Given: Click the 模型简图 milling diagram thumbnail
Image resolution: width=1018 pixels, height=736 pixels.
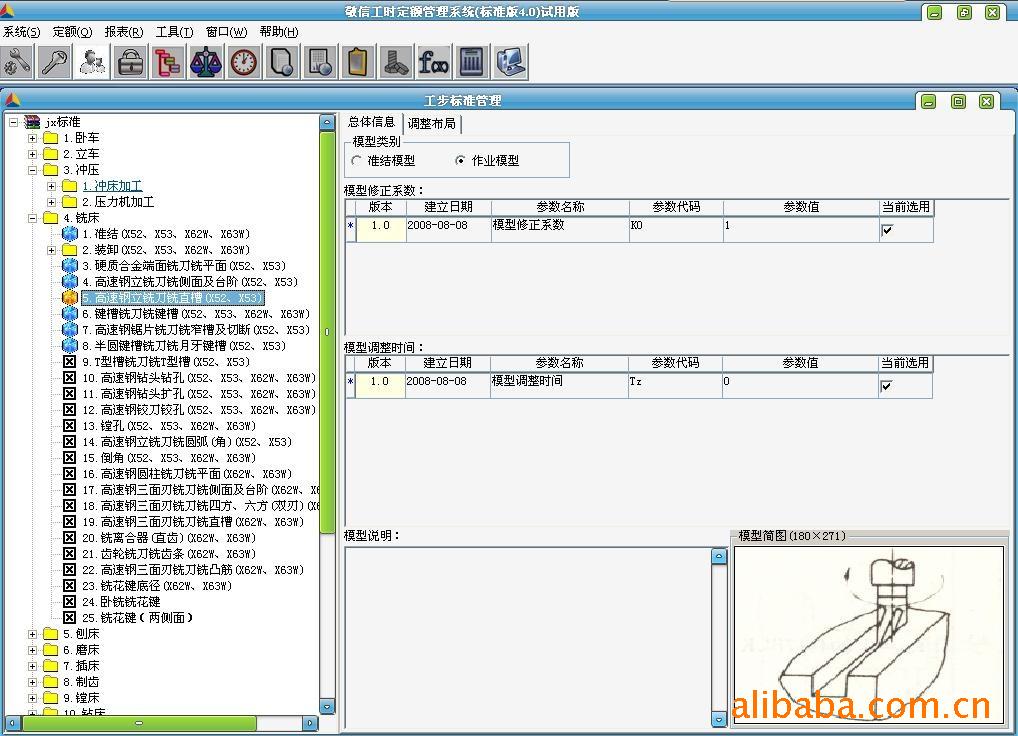Looking at the screenshot, I should tap(869, 635).
